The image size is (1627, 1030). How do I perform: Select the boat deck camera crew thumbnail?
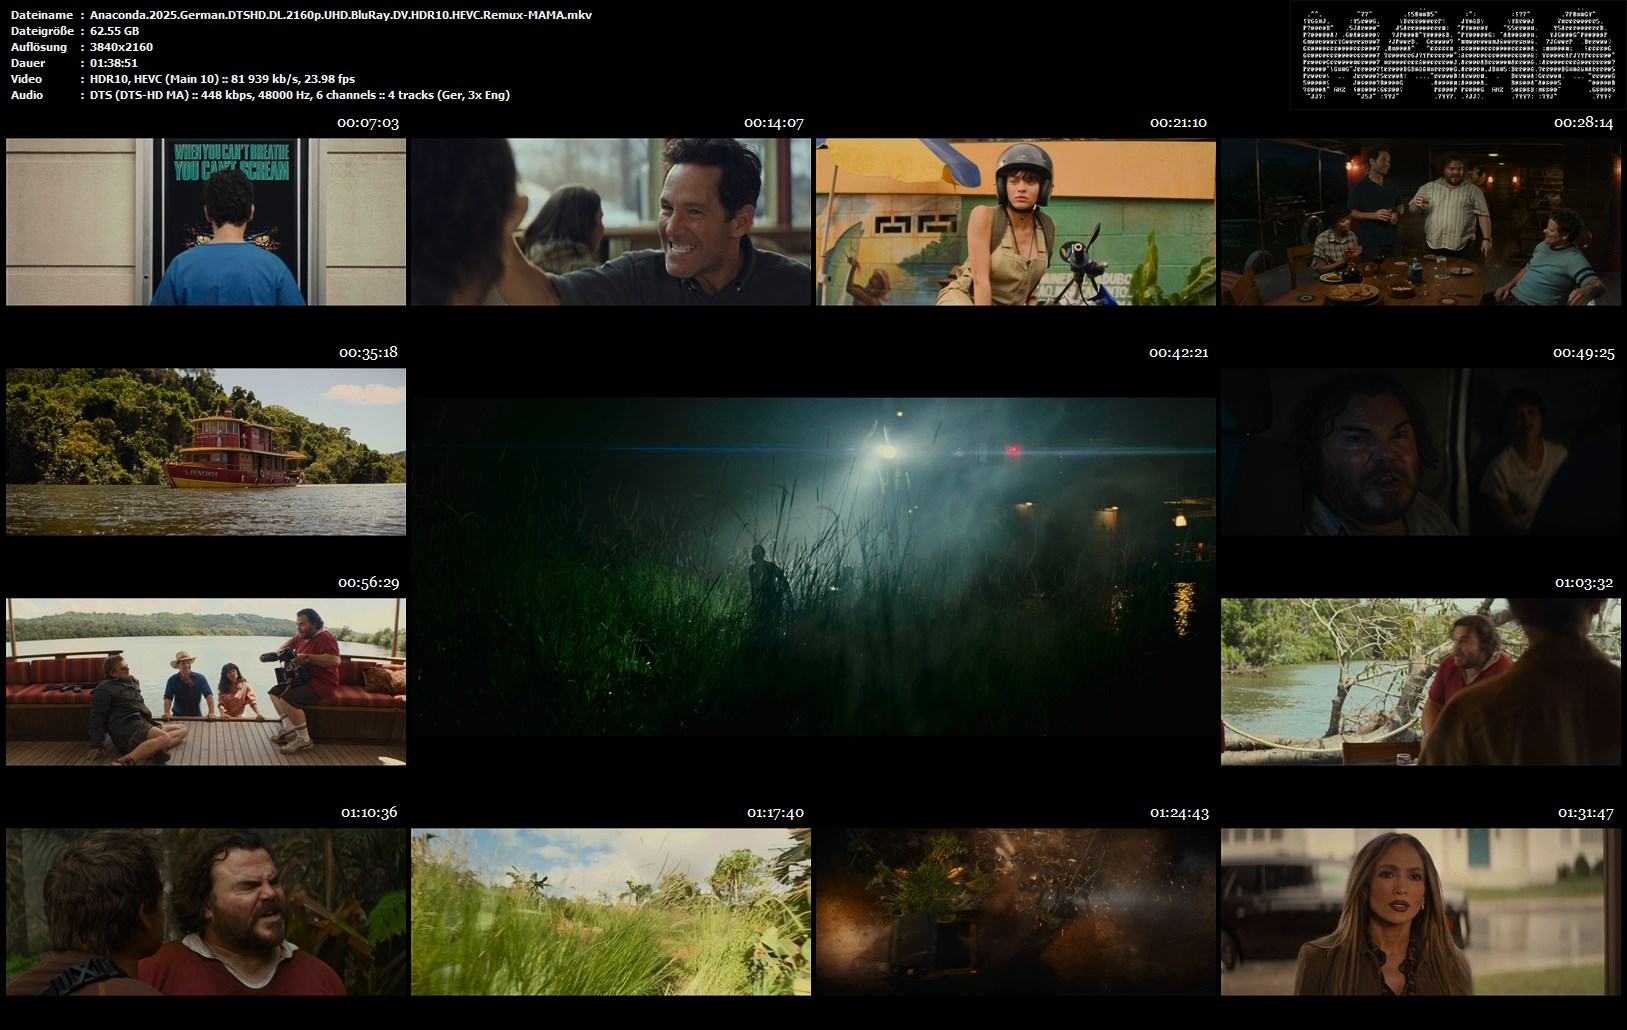(x=206, y=682)
